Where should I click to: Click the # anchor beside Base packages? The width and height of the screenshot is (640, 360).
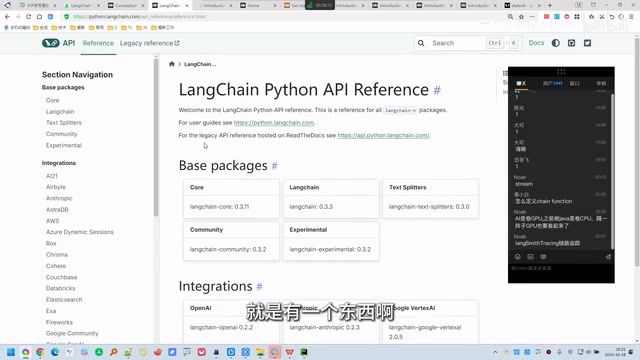[275, 166]
